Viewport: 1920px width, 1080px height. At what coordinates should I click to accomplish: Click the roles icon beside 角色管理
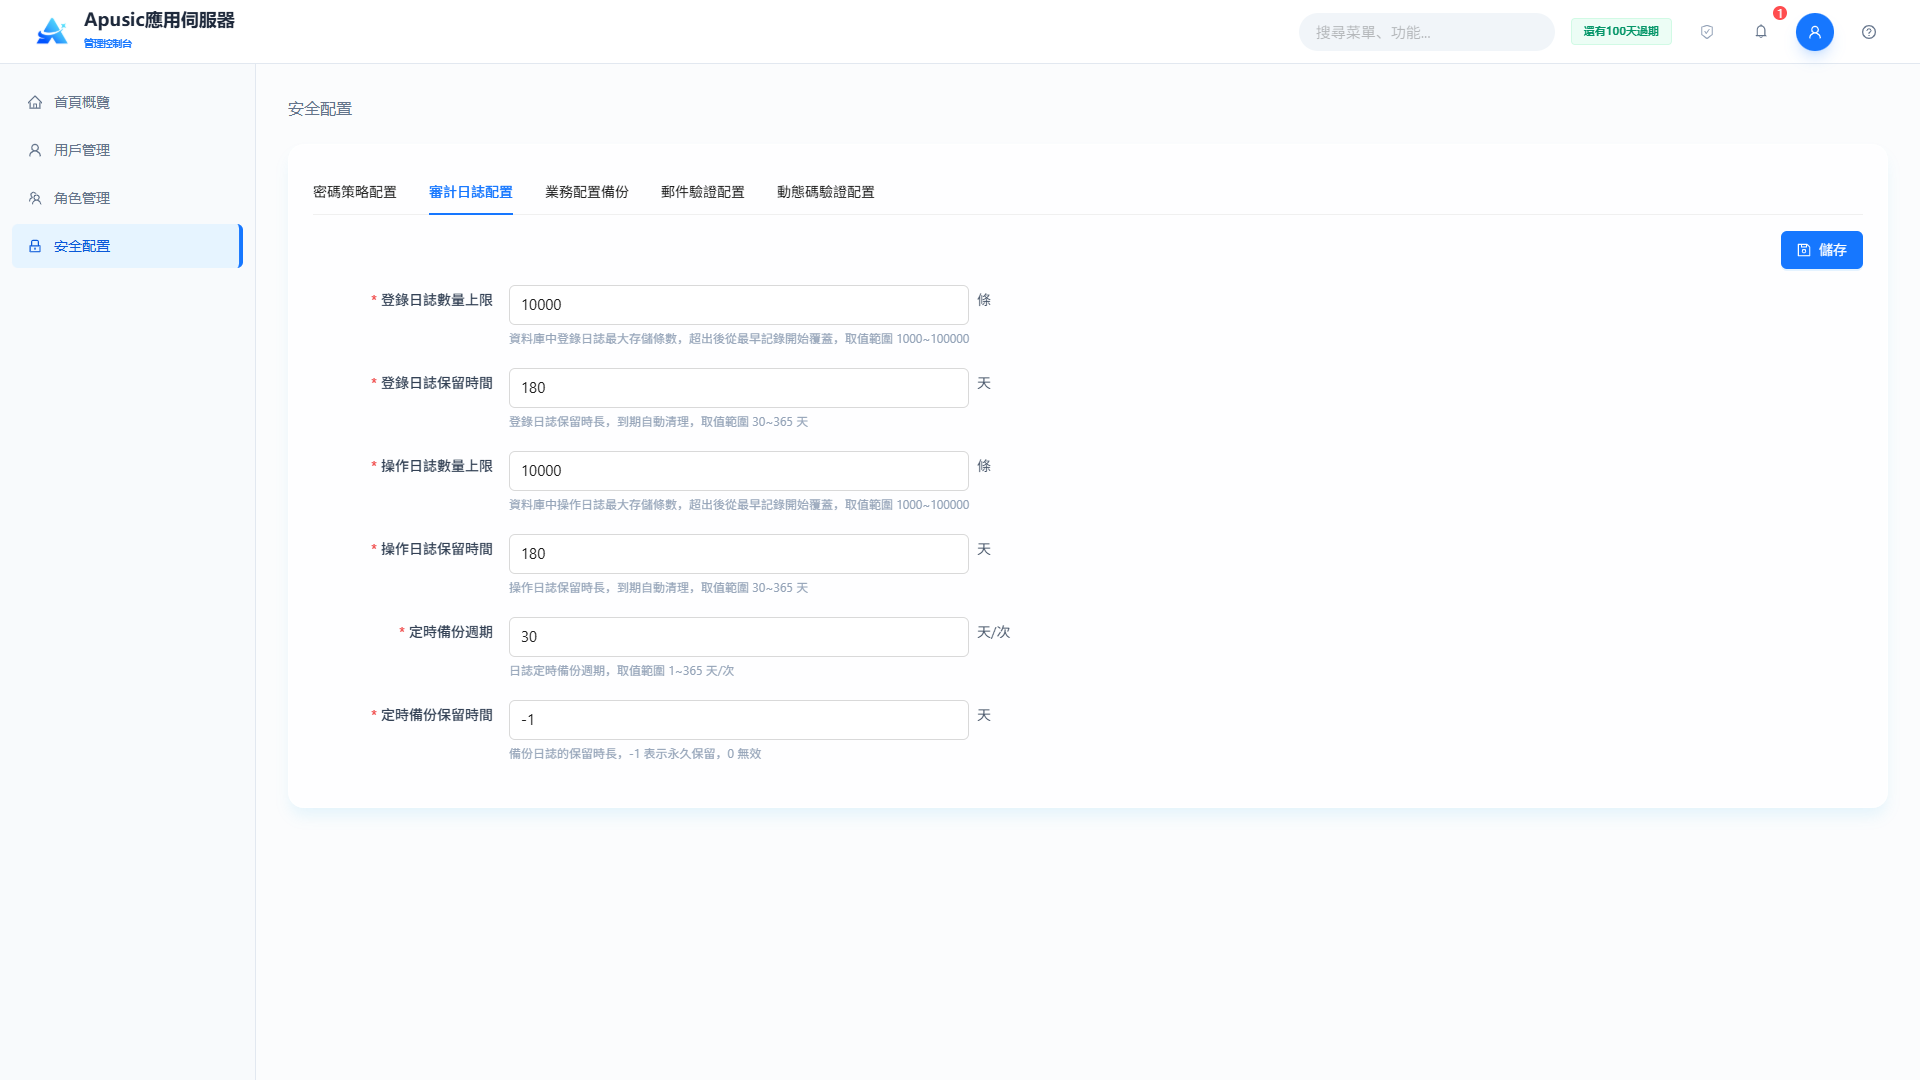[x=35, y=198]
